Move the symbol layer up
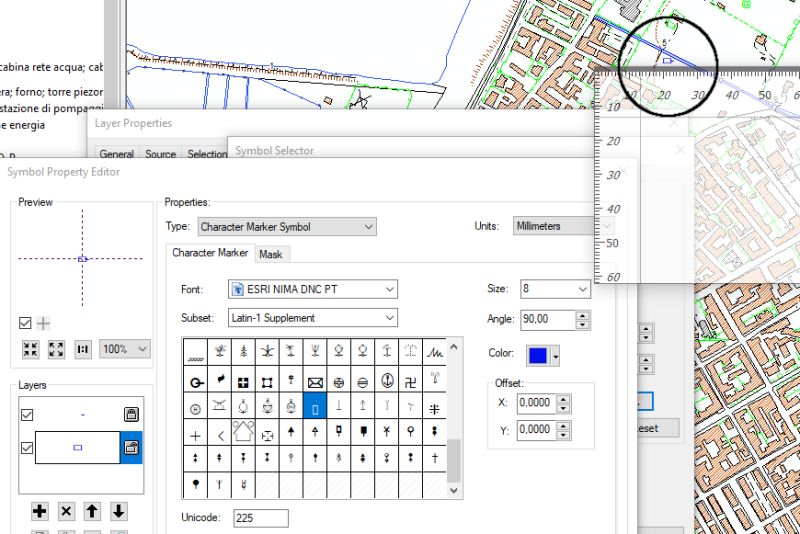This screenshot has height=534, width=800. click(92, 511)
